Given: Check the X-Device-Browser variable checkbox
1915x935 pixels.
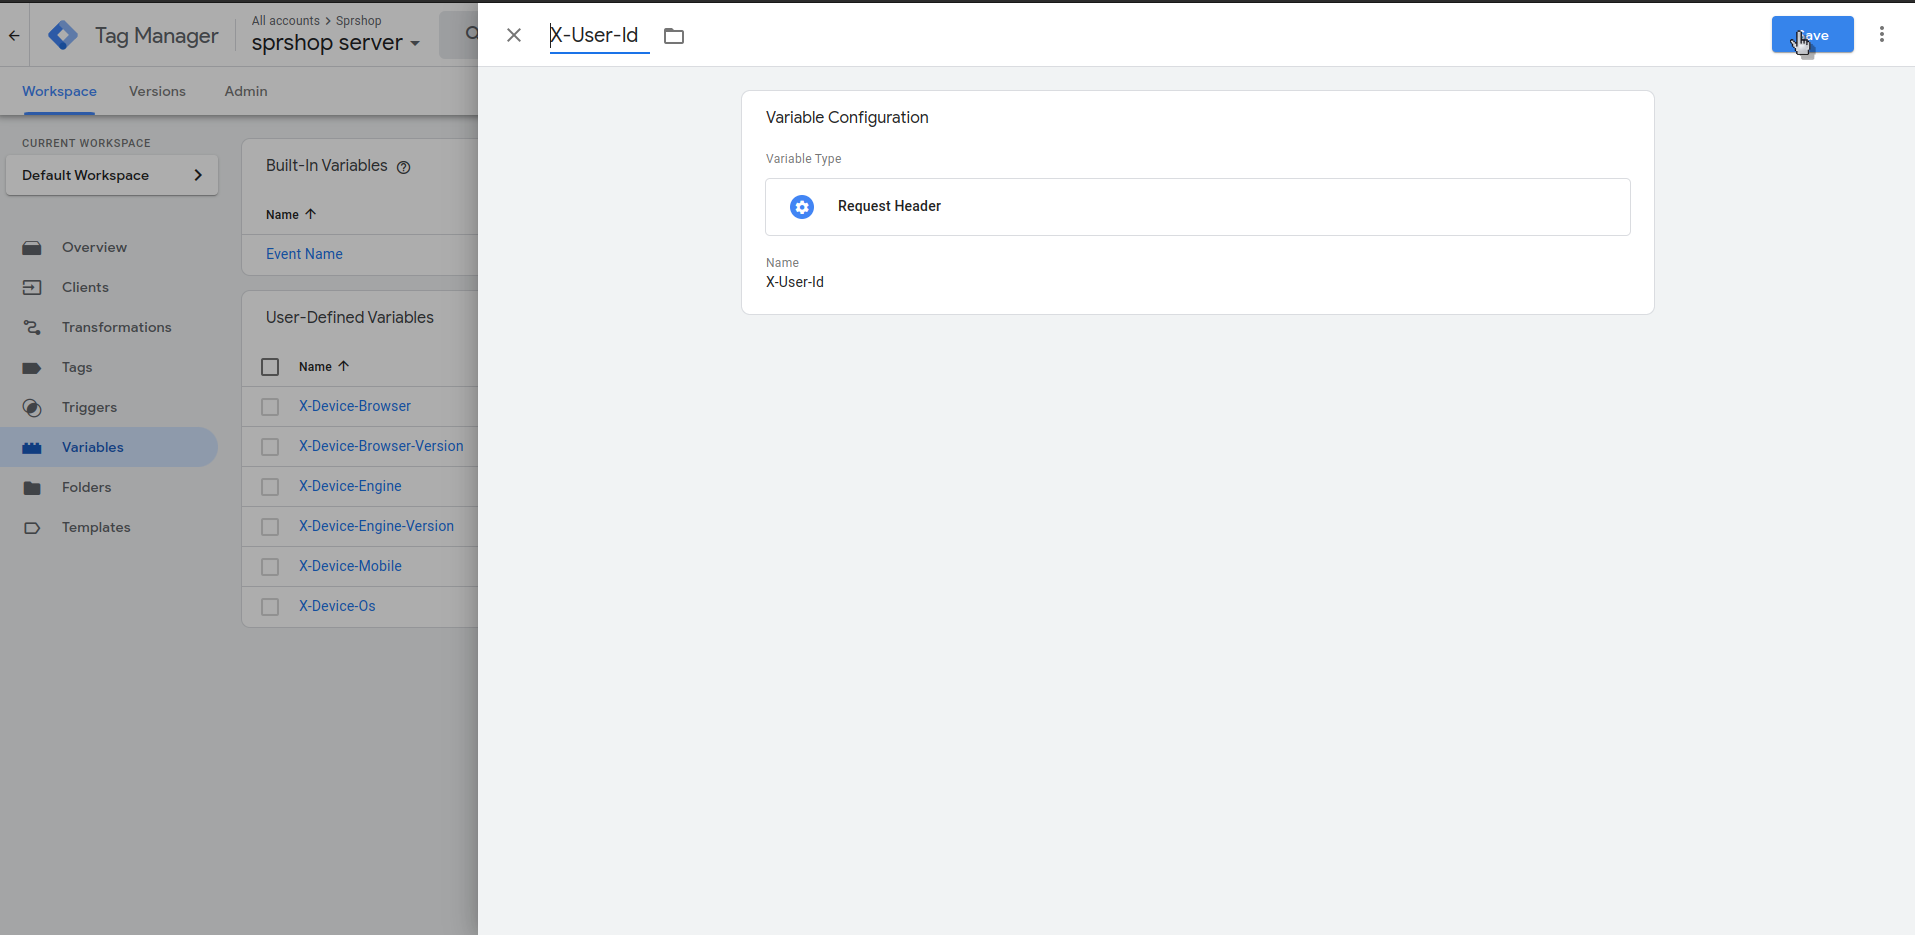Looking at the screenshot, I should (x=269, y=406).
